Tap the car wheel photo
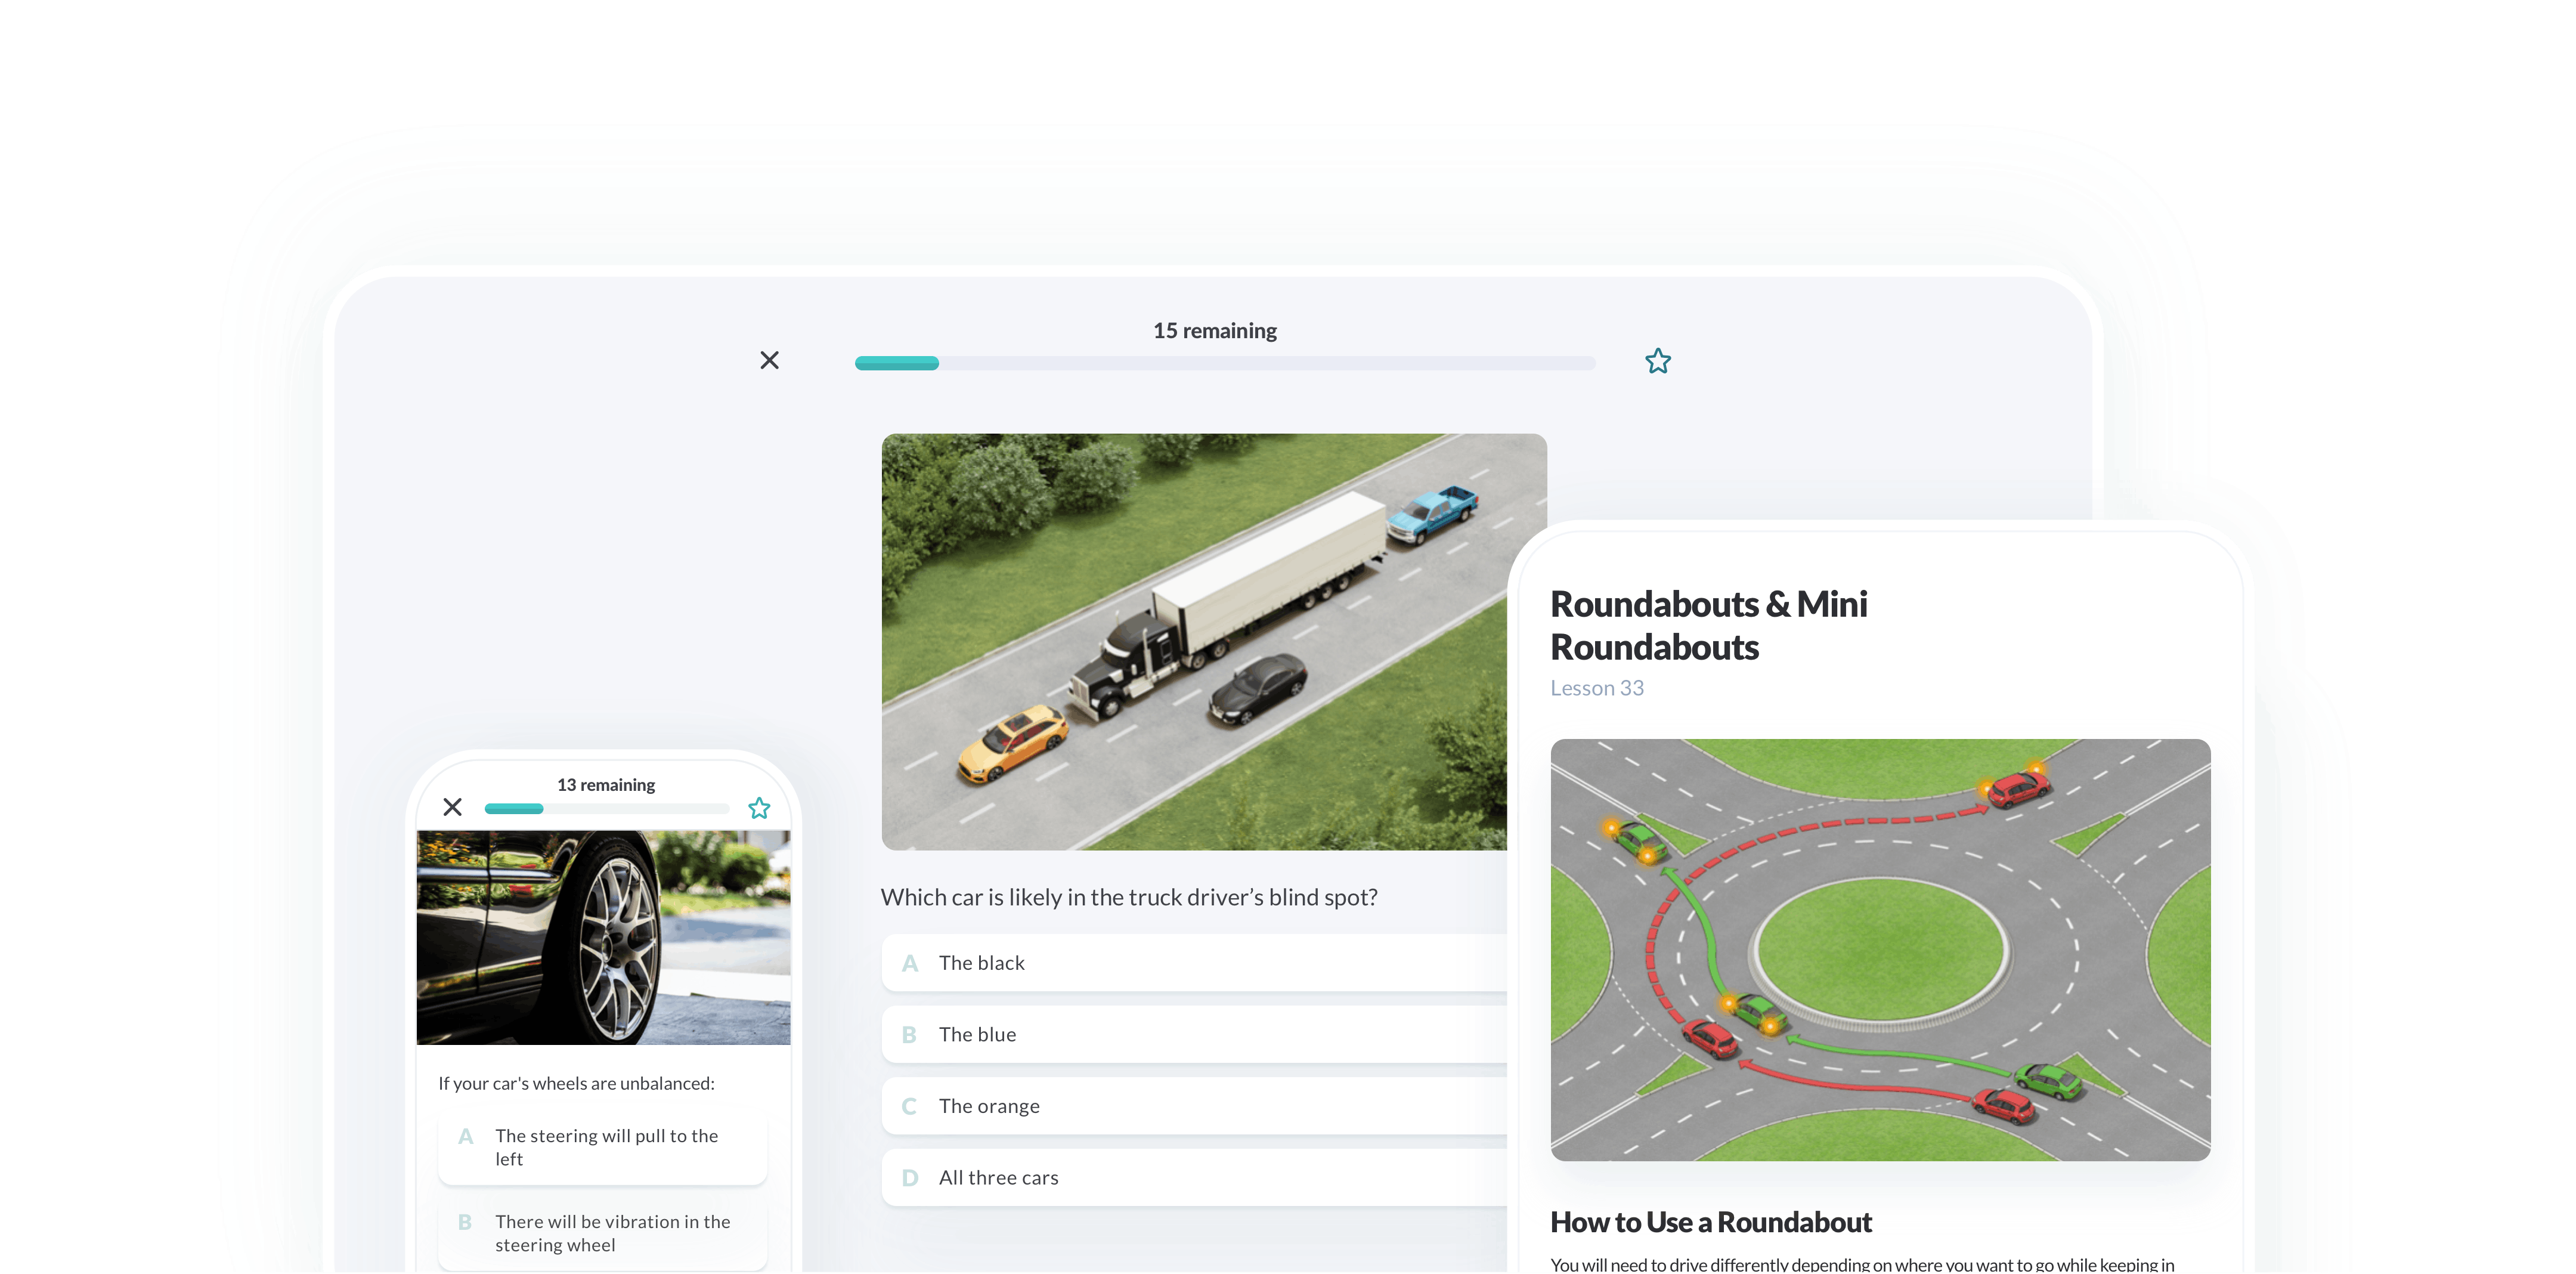The height and width of the screenshot is (1274, 2576). point(603,937)
